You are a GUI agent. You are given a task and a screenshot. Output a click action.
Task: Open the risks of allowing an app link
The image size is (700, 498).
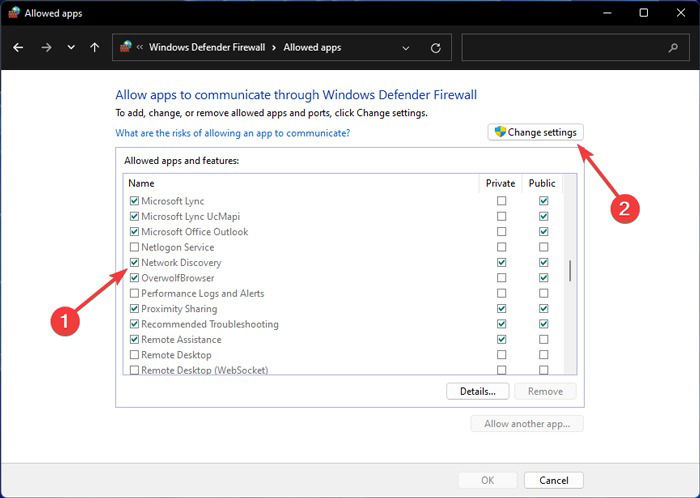coord(233,133)
